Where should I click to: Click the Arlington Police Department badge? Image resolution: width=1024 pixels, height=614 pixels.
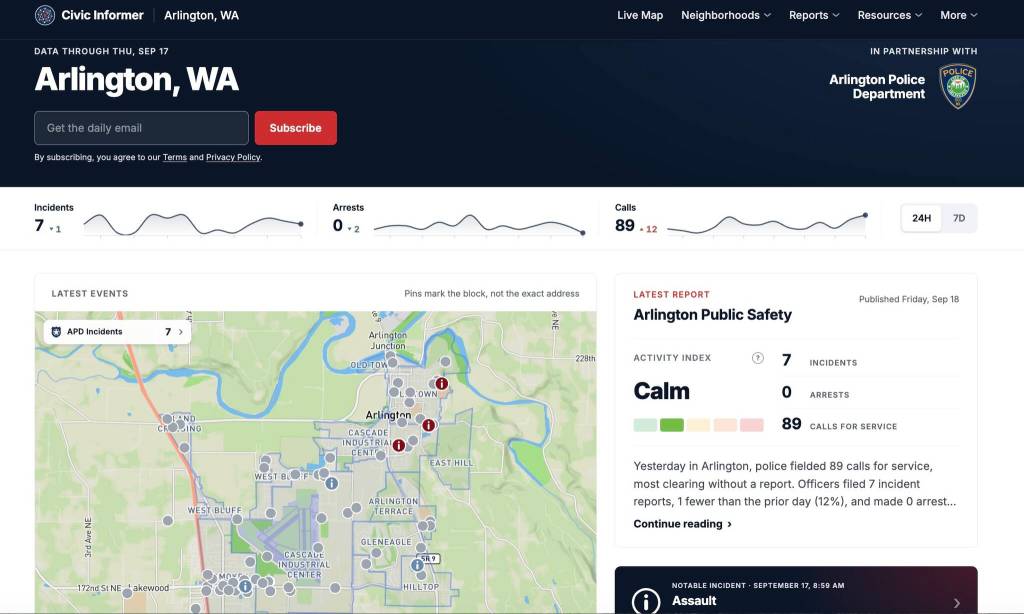point(957,86)
